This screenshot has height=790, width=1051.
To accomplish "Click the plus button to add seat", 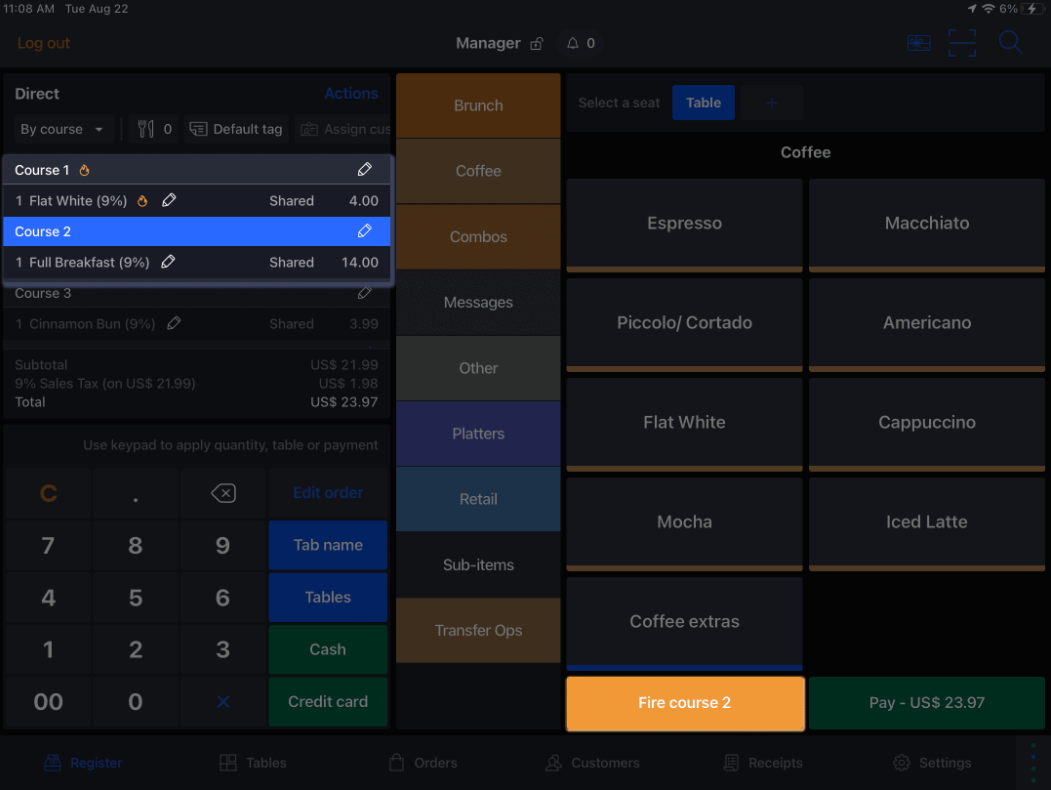I will pyautogui.click(x=771, y=103).
